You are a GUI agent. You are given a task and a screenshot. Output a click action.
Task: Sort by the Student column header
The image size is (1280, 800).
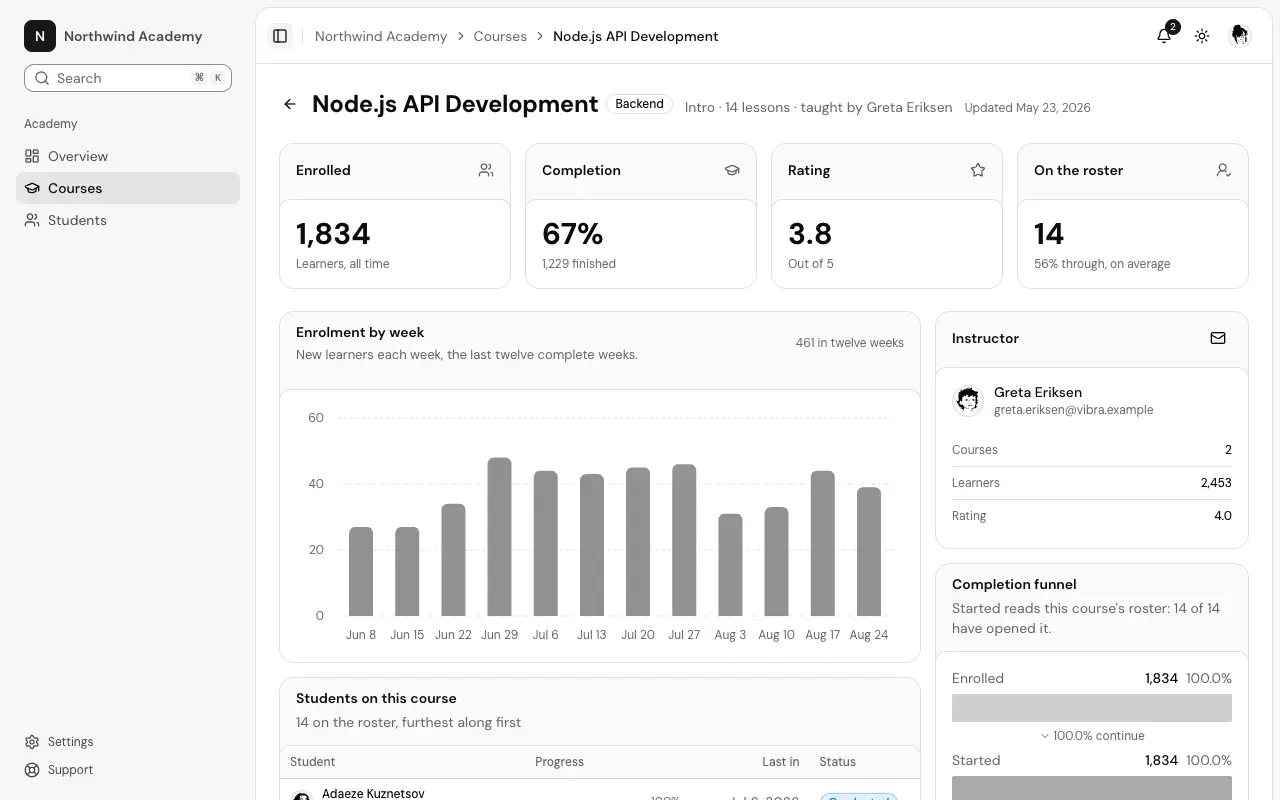click(x=312, y=762)
